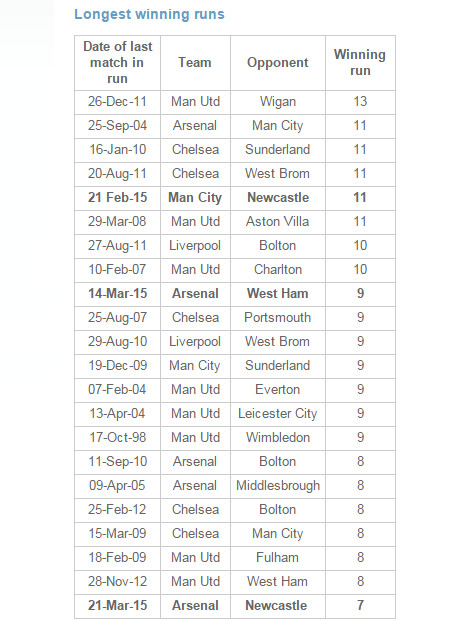Select the bold 21-Mar-15 date cell

(x=117, y=606)
